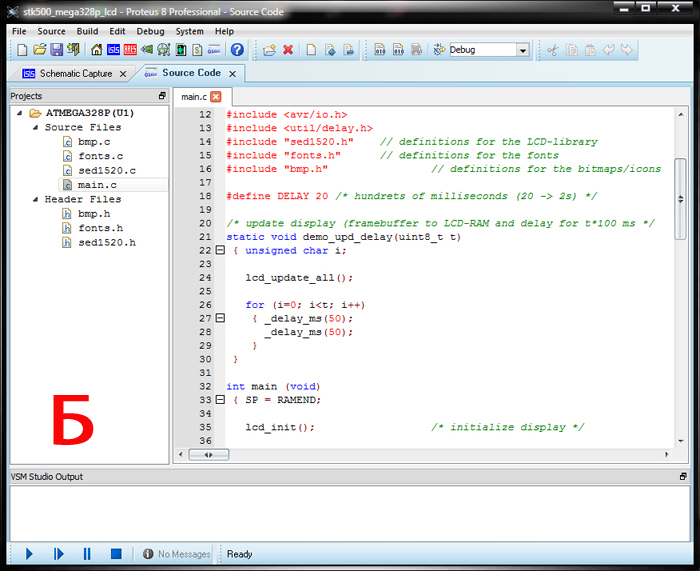The width and height of the screenshot is (700, 571).
Task: Undock the VSM Studio Output panel
Action: tap(683, 476)
